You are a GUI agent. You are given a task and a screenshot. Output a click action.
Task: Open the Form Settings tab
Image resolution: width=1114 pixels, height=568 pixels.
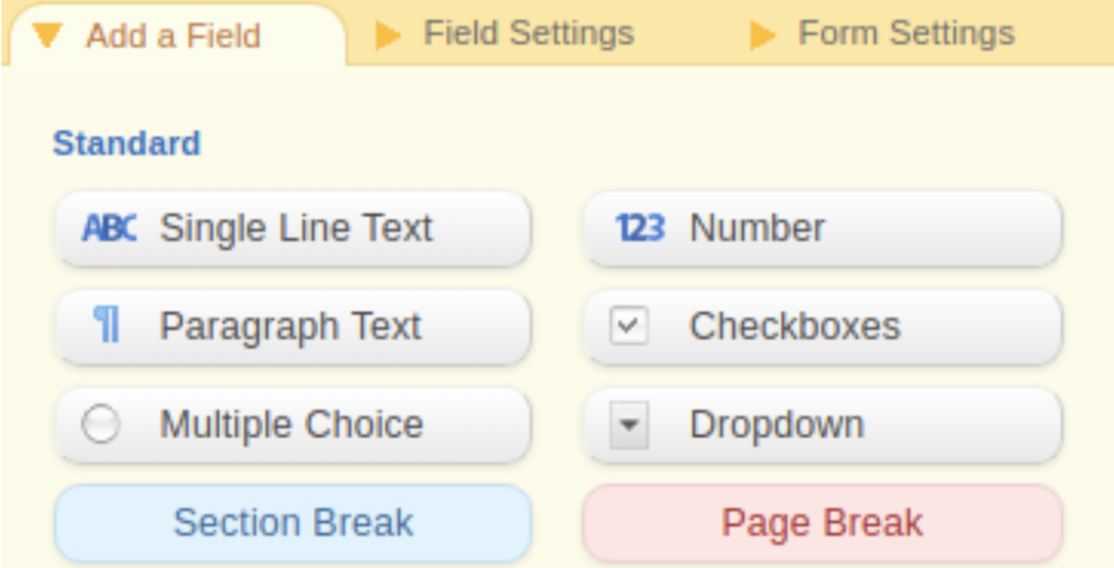pos(905,34)
